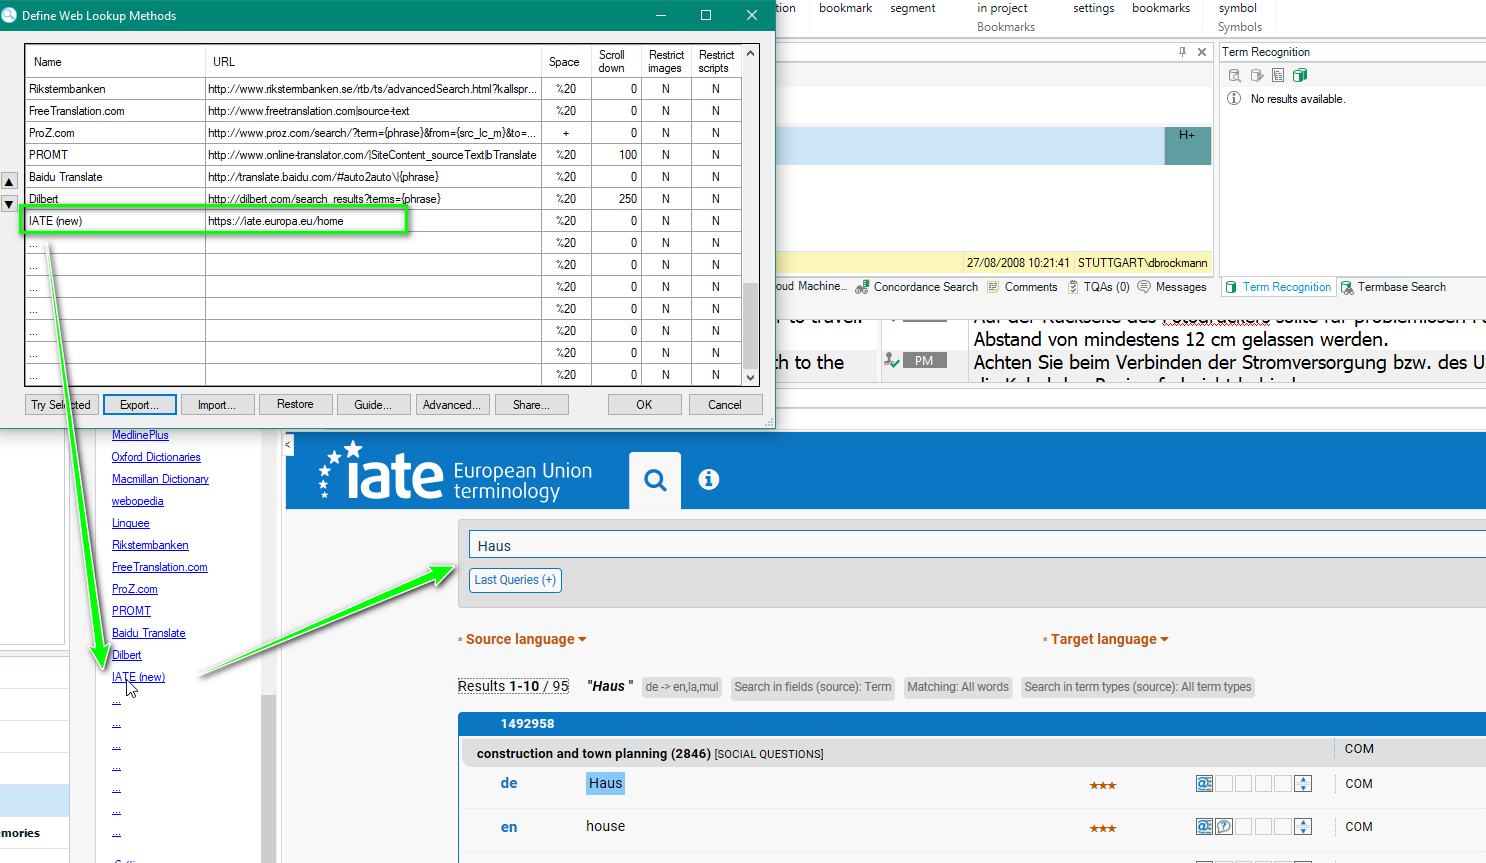Click the dialog's vertical scrollbar thumb
The height and width of the screenshot is (863, 1486).
(751, 326)
